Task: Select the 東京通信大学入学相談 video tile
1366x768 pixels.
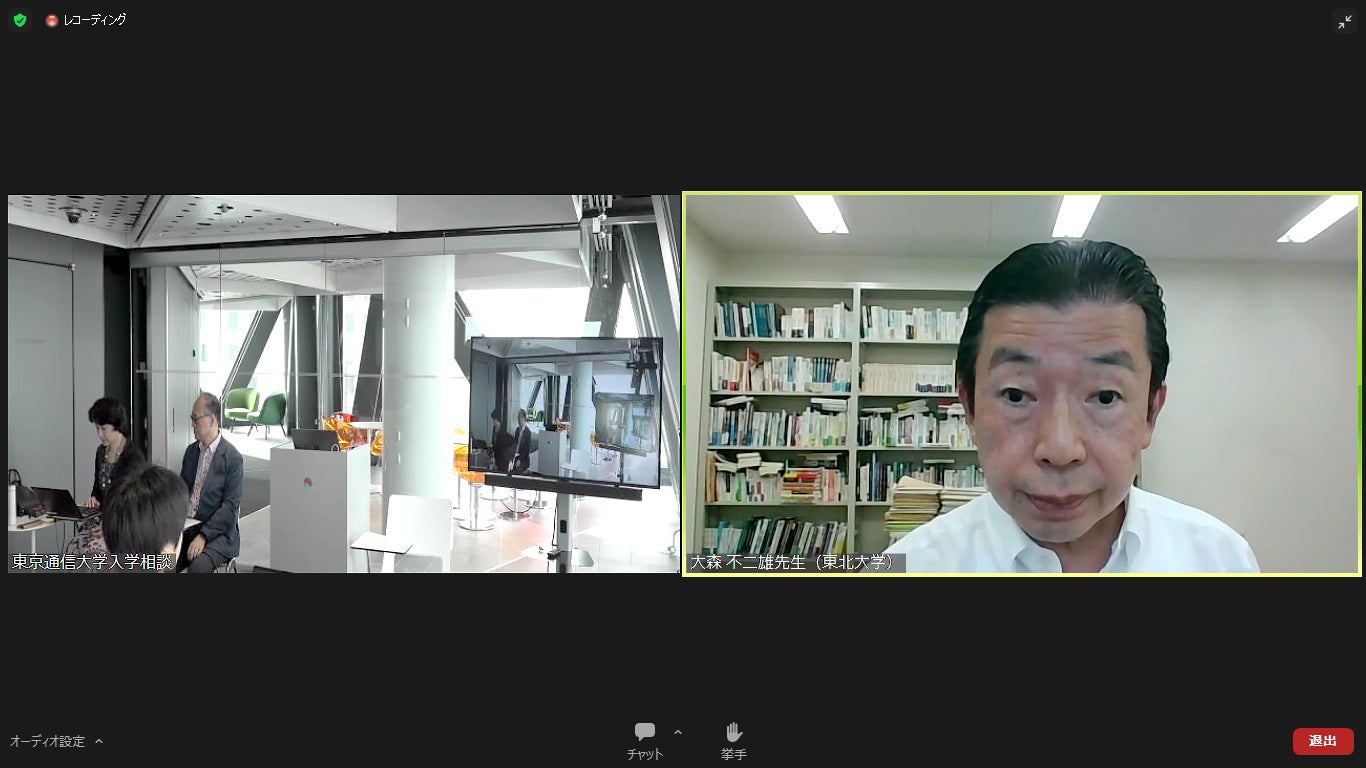Action: click(344, 384)
